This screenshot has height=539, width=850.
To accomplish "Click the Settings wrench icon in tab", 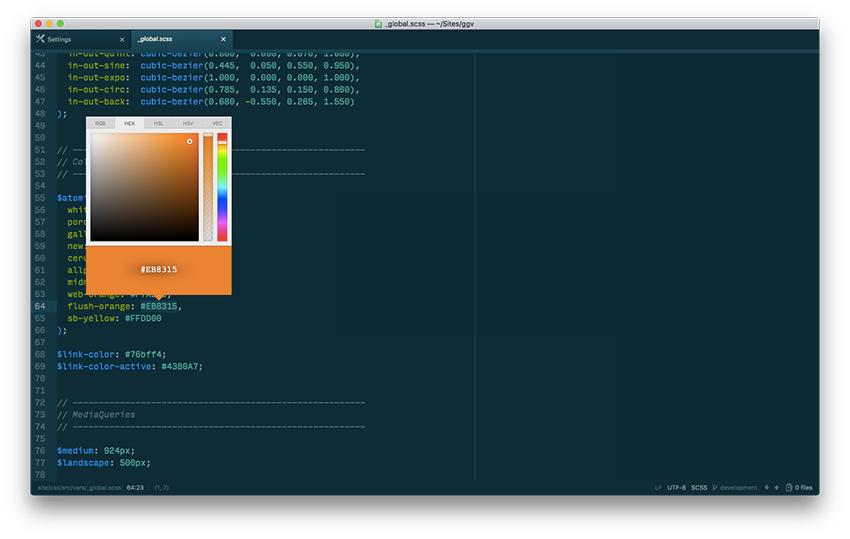I will pos(40,39).
